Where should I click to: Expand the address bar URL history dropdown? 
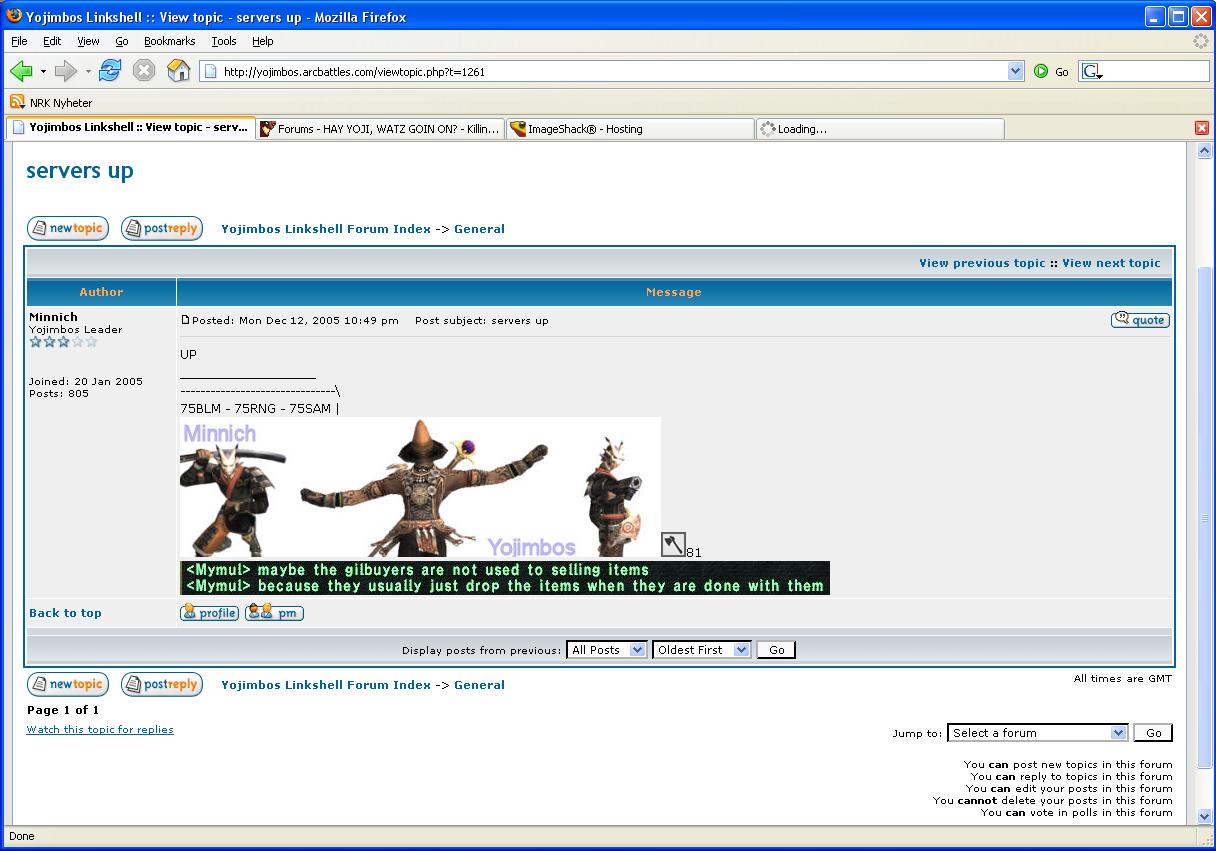1016,71
